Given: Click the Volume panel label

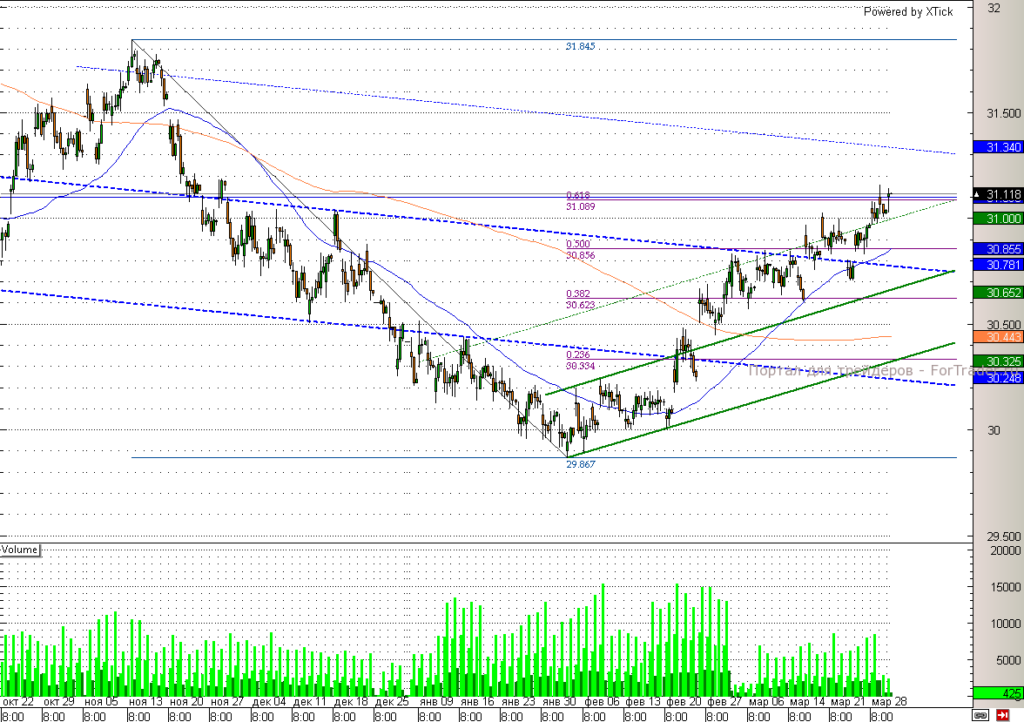Looking at the screenshot, I should (20, 550).
